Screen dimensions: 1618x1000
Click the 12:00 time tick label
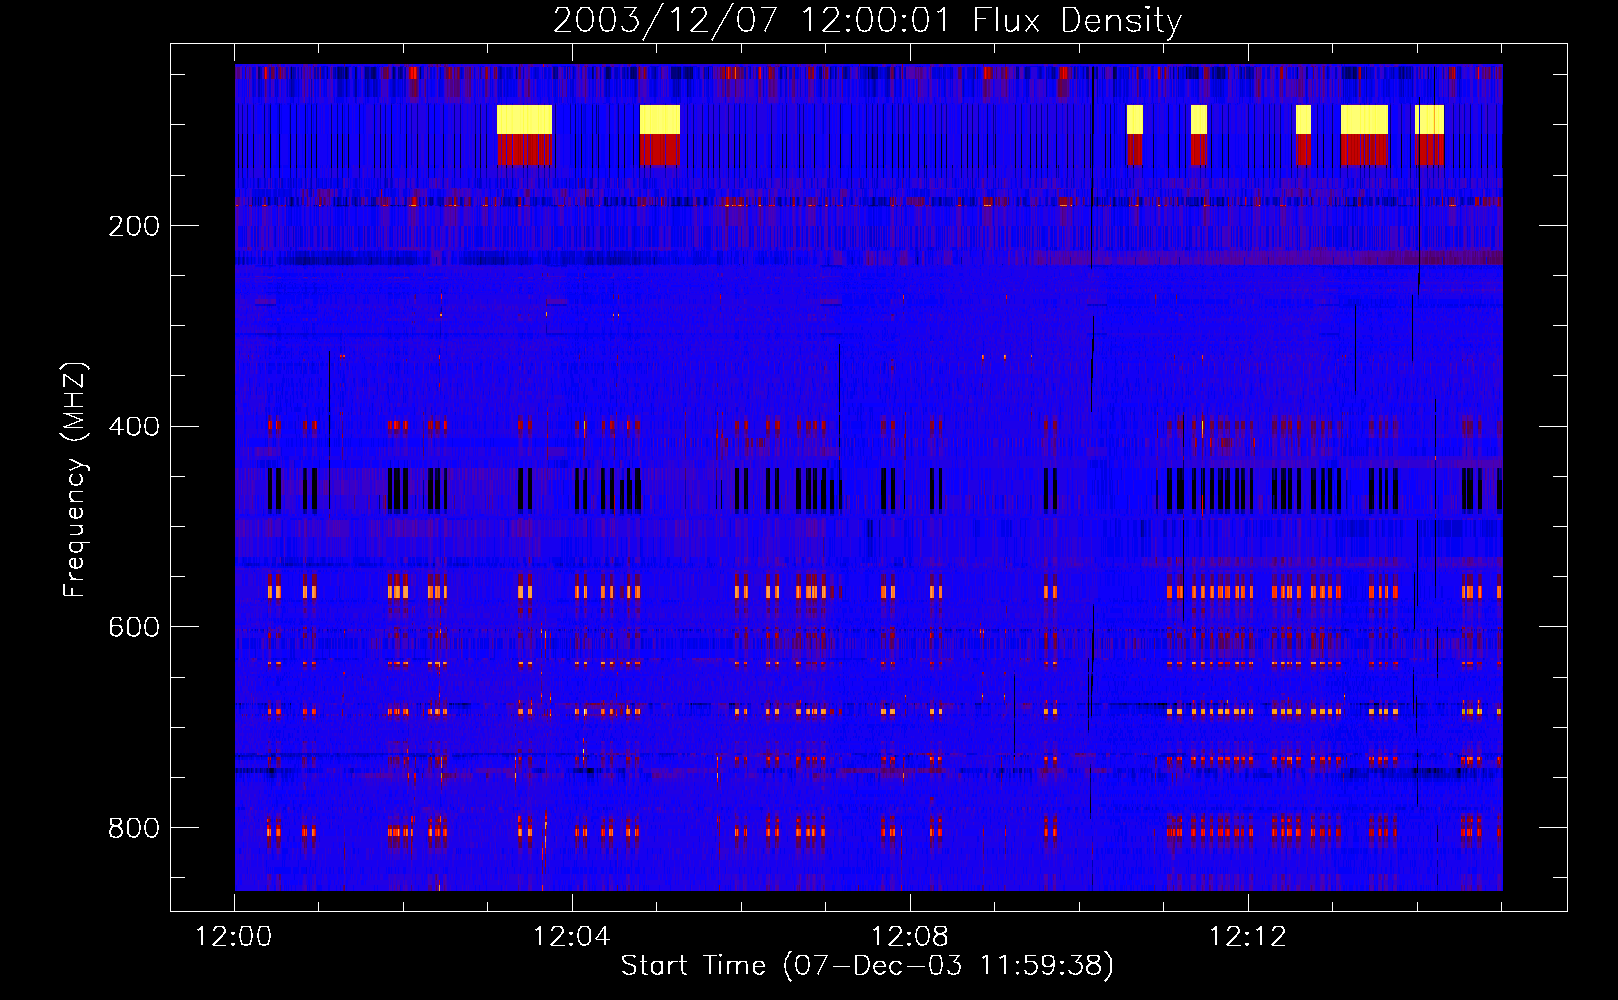coord(234,937)
